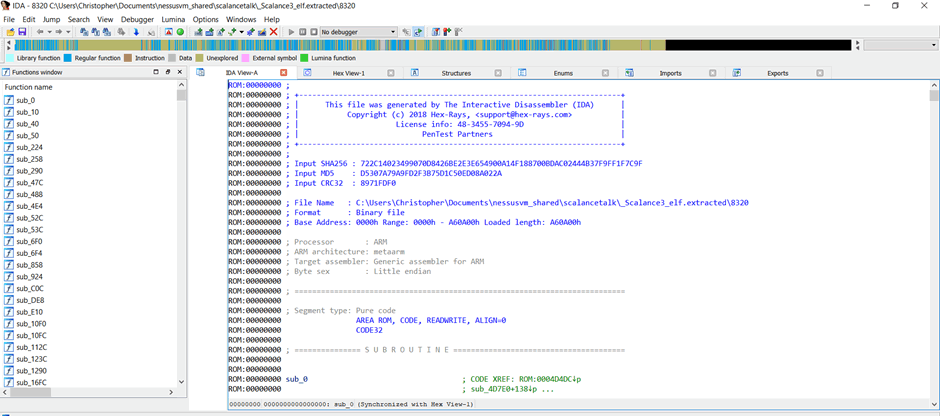Click the rightmost icon on the toolbar

[x=459, y=32]
